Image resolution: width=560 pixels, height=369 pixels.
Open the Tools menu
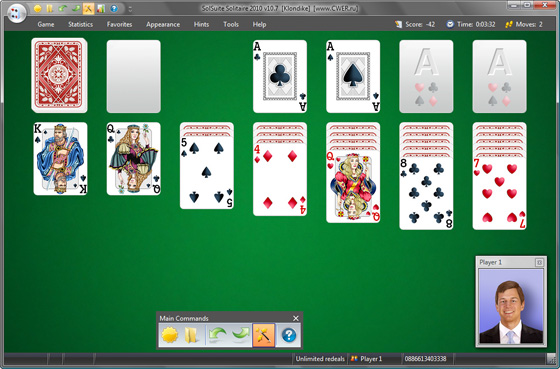click(231, 24)
